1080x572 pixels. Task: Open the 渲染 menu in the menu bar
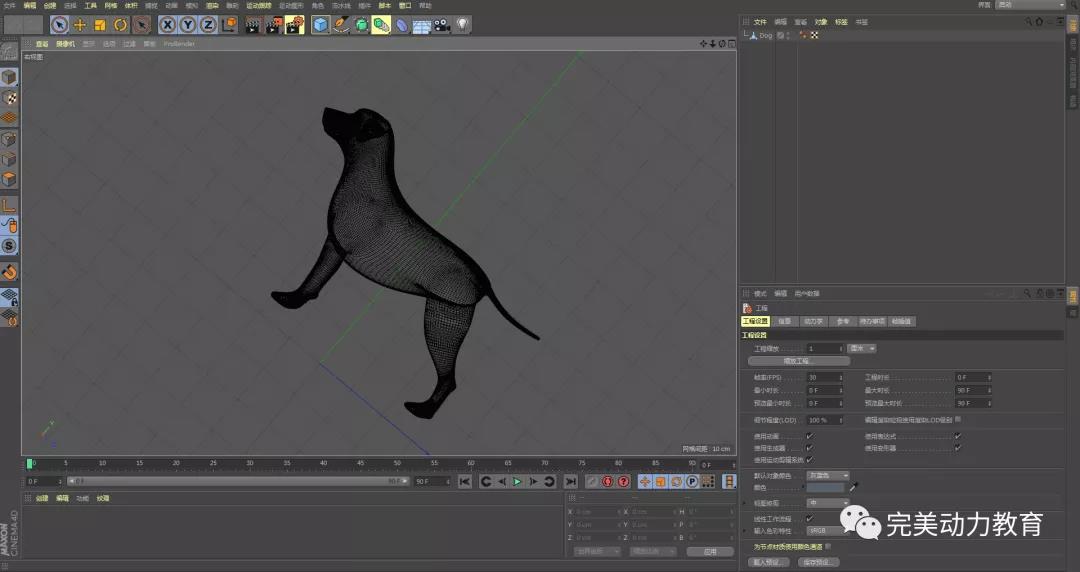point(212,5)
